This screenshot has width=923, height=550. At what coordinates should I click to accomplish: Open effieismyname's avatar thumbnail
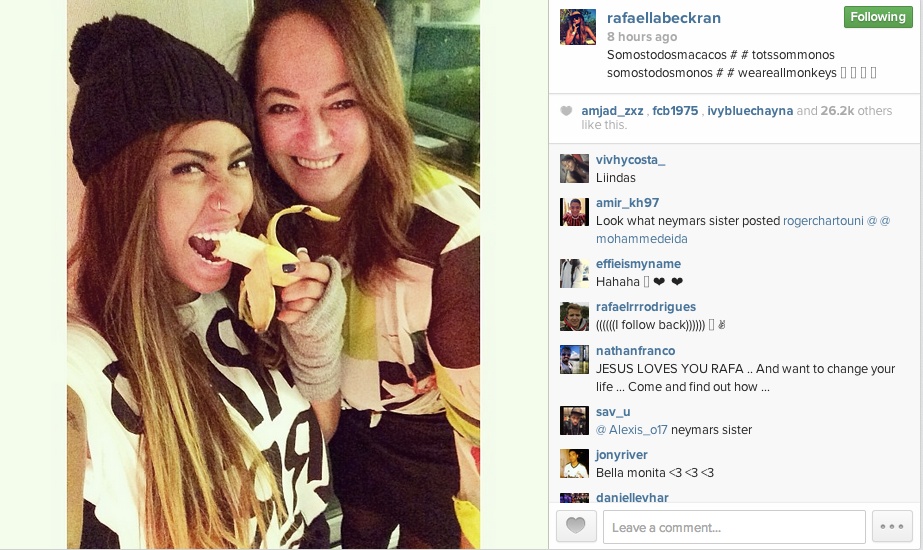click(x=574, y=273)
